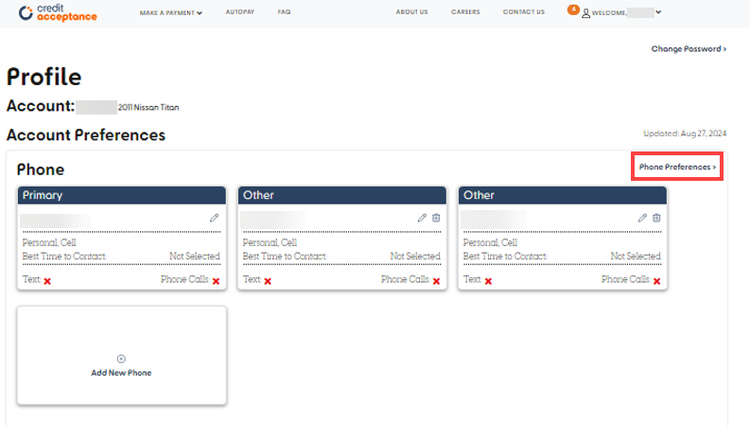Toggle Text red X on Primary phone

[47, 281]
